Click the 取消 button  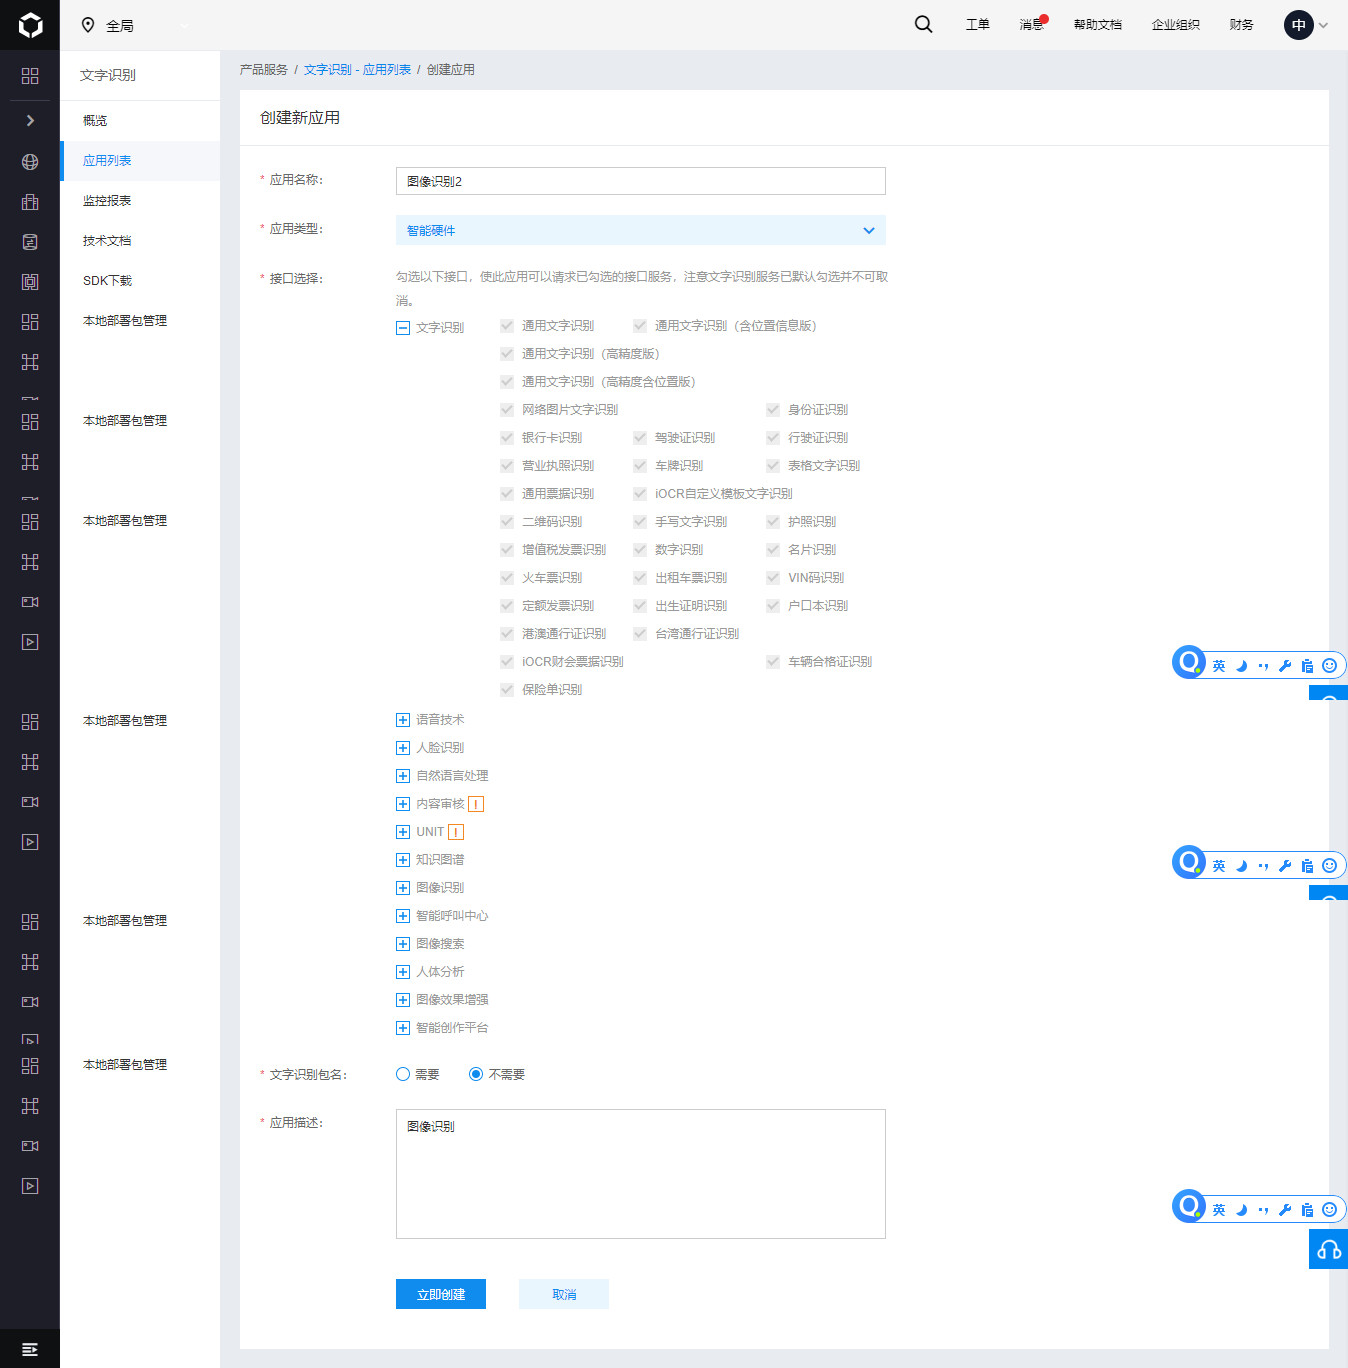[x=563, y=1294]
